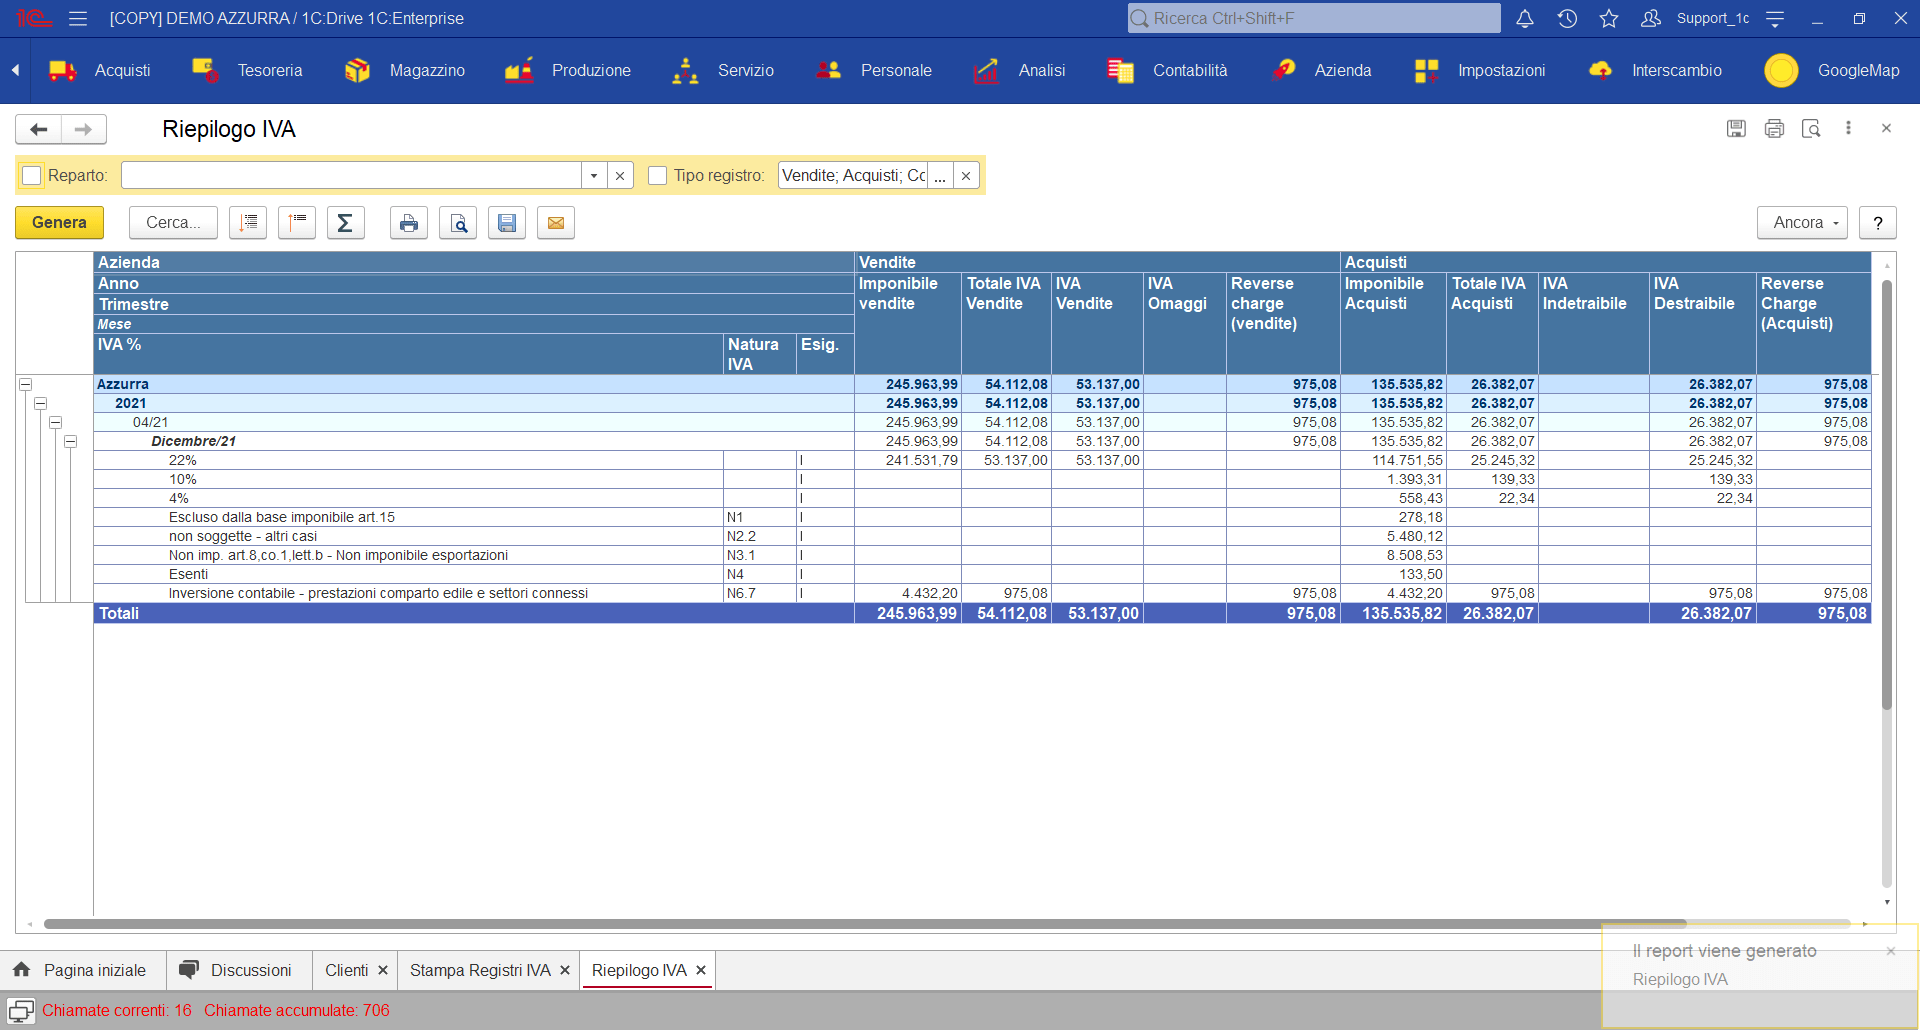The height and width of the screenshot is (1030, 1920).
Task: Open the Produzione section
Action: [x=568, y=70]
